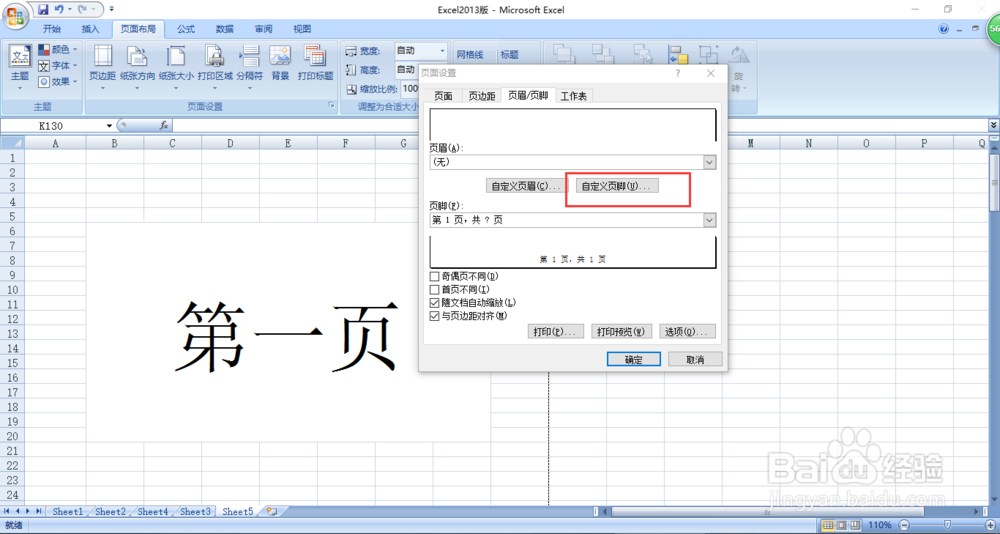Switch to the 插入 ribbon tab

[x=91, y=29]
